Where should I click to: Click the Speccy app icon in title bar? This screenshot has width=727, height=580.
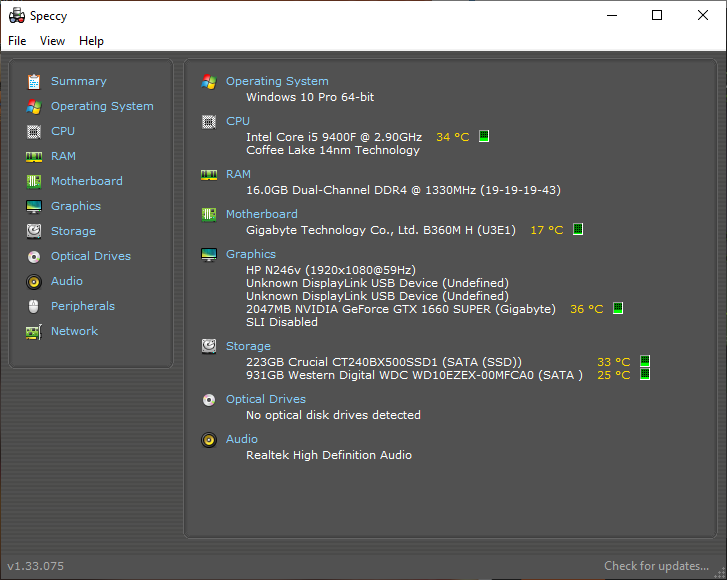coord(17,15)
